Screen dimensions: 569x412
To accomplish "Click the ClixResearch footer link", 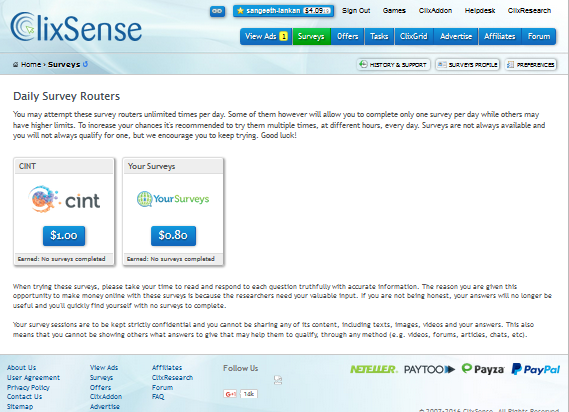I will coord(172,378).
